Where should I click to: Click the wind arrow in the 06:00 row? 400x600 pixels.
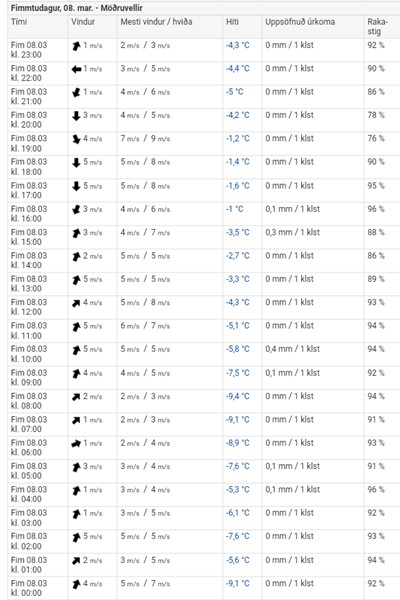pos(76,443)
